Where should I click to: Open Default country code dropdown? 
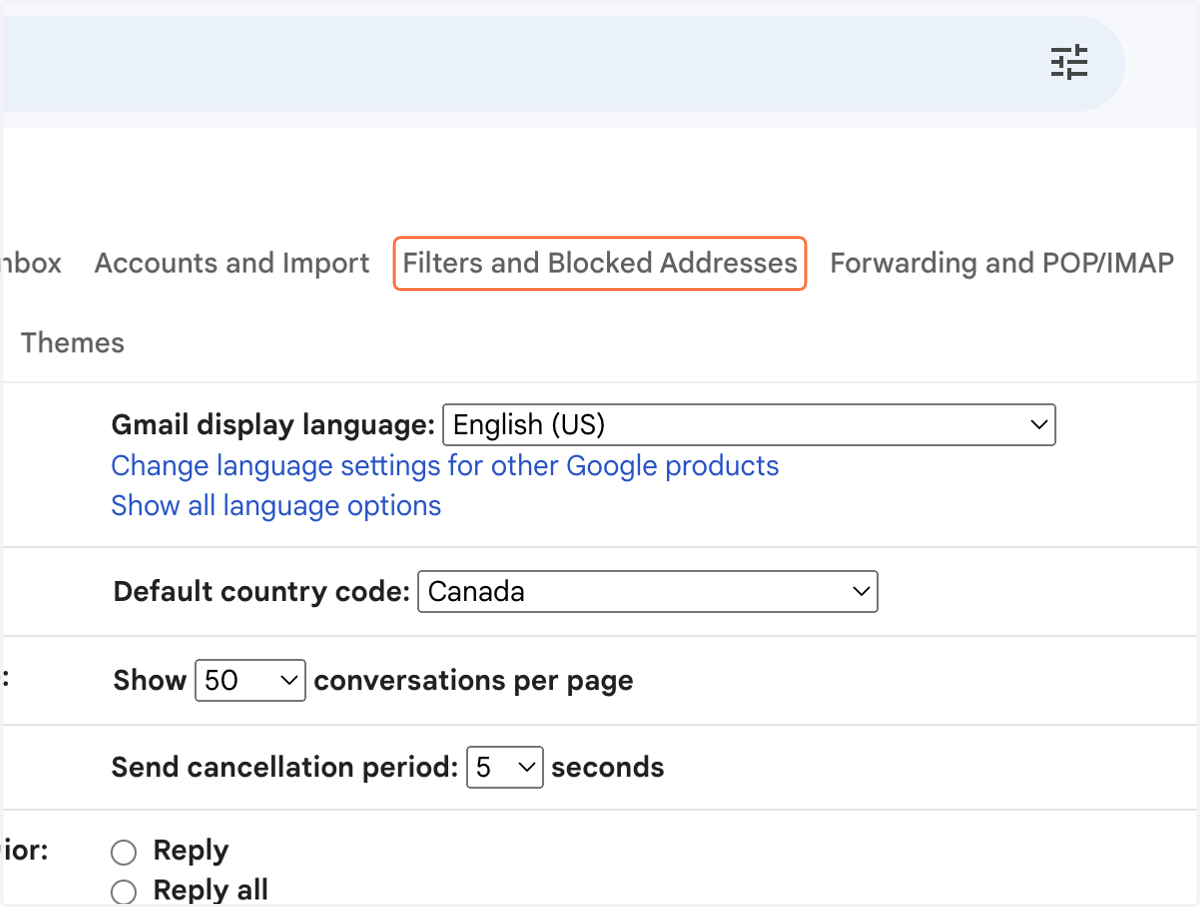click(x=648, y=591)
